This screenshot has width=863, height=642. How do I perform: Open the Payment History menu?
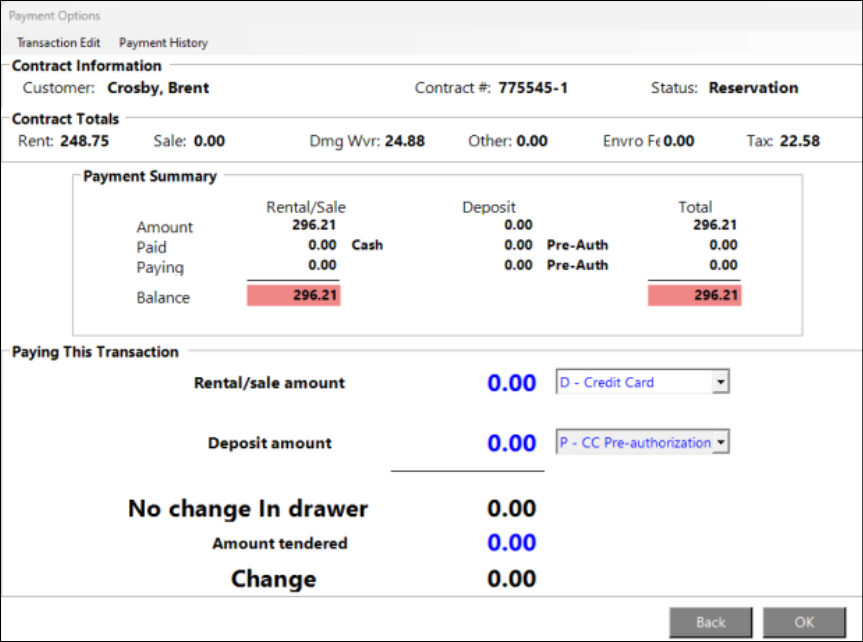coord(163,43)
